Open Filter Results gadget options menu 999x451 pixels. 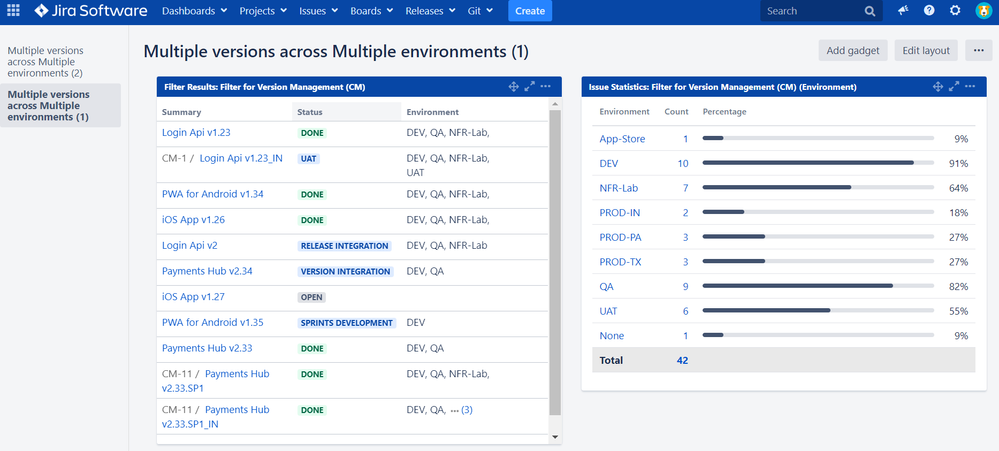pyautogui.click(x=545, y=87)
